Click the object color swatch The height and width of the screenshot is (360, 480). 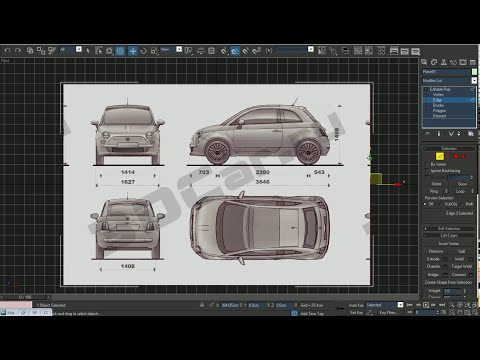tap(474, 72)
